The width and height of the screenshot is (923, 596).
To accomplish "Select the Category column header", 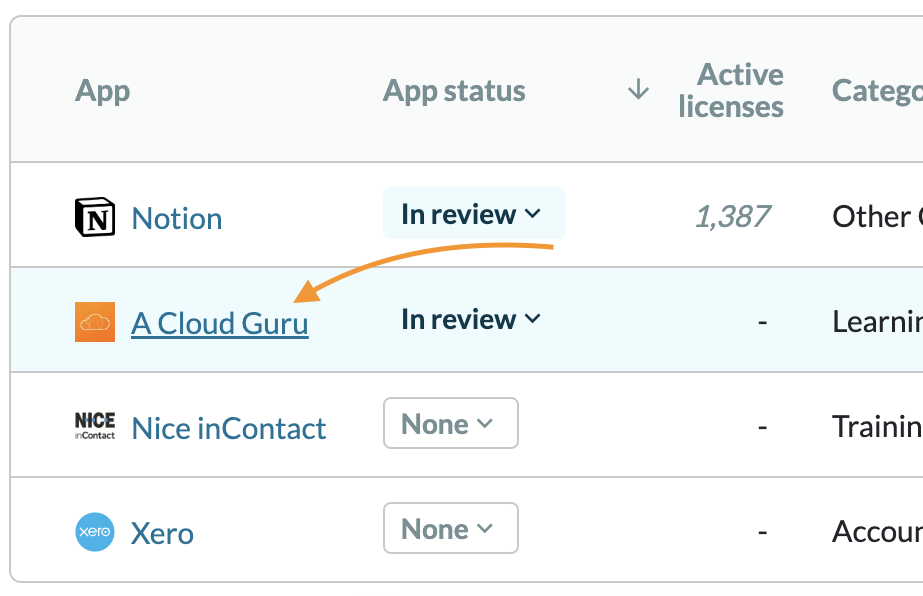I will pos(876,91).
